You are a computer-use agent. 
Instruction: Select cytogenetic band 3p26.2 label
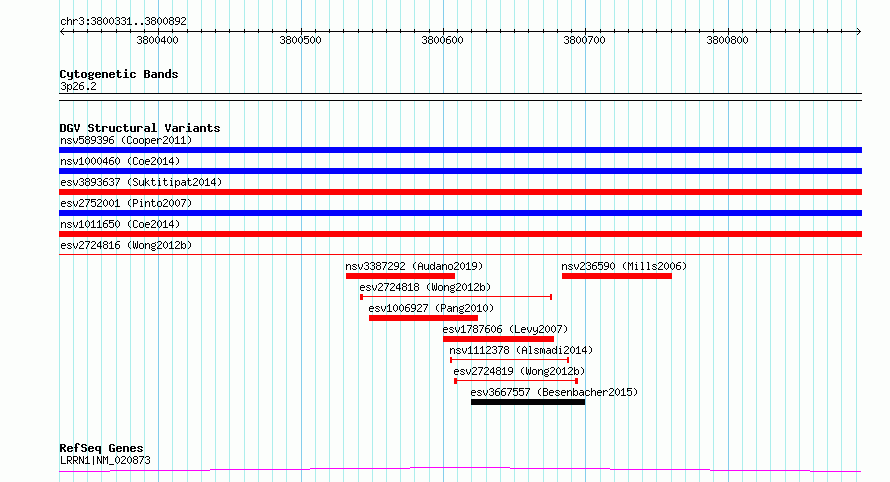point(78,86)
